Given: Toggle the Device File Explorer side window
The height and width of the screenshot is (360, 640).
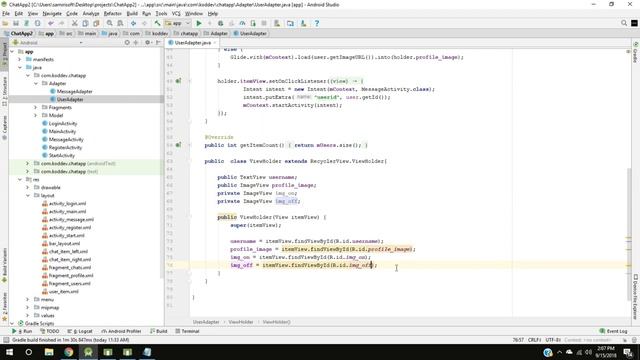Looking at the screenshot, I should tap(636, 297).
